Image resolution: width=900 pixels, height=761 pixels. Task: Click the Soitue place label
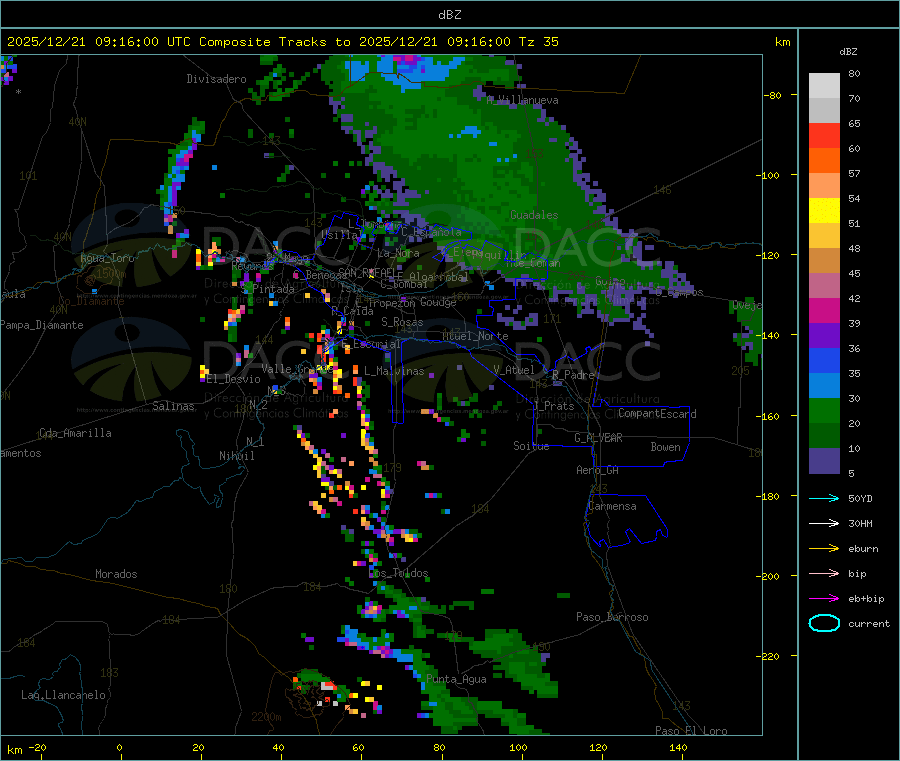pyautogui.click(x=531, y=446)
